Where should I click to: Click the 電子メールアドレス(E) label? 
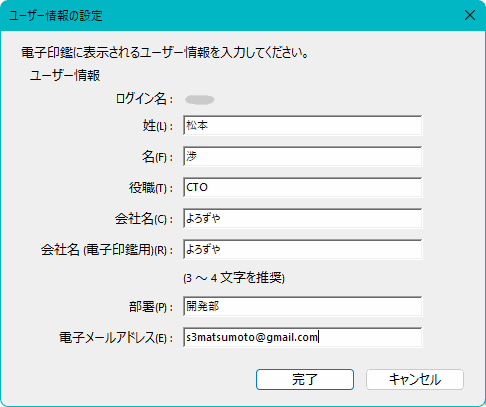point(116,338)
